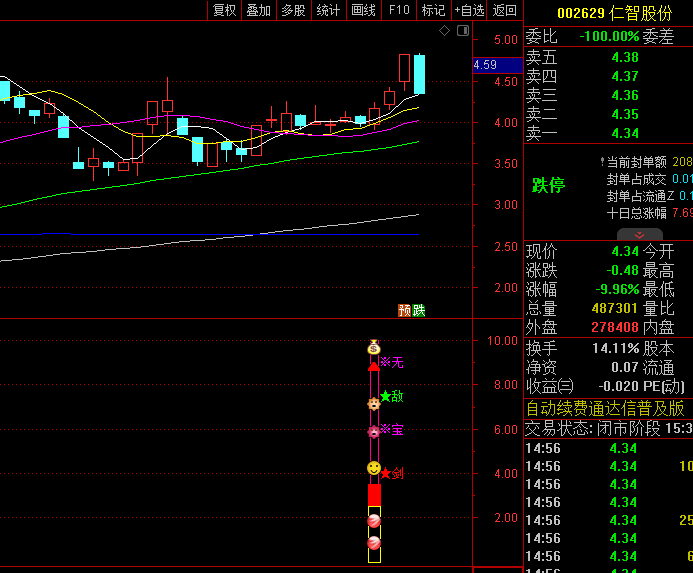This screenshot has width=693, height=573.
Task: Open the 标记 mark menu
Action: pos(433,10)
